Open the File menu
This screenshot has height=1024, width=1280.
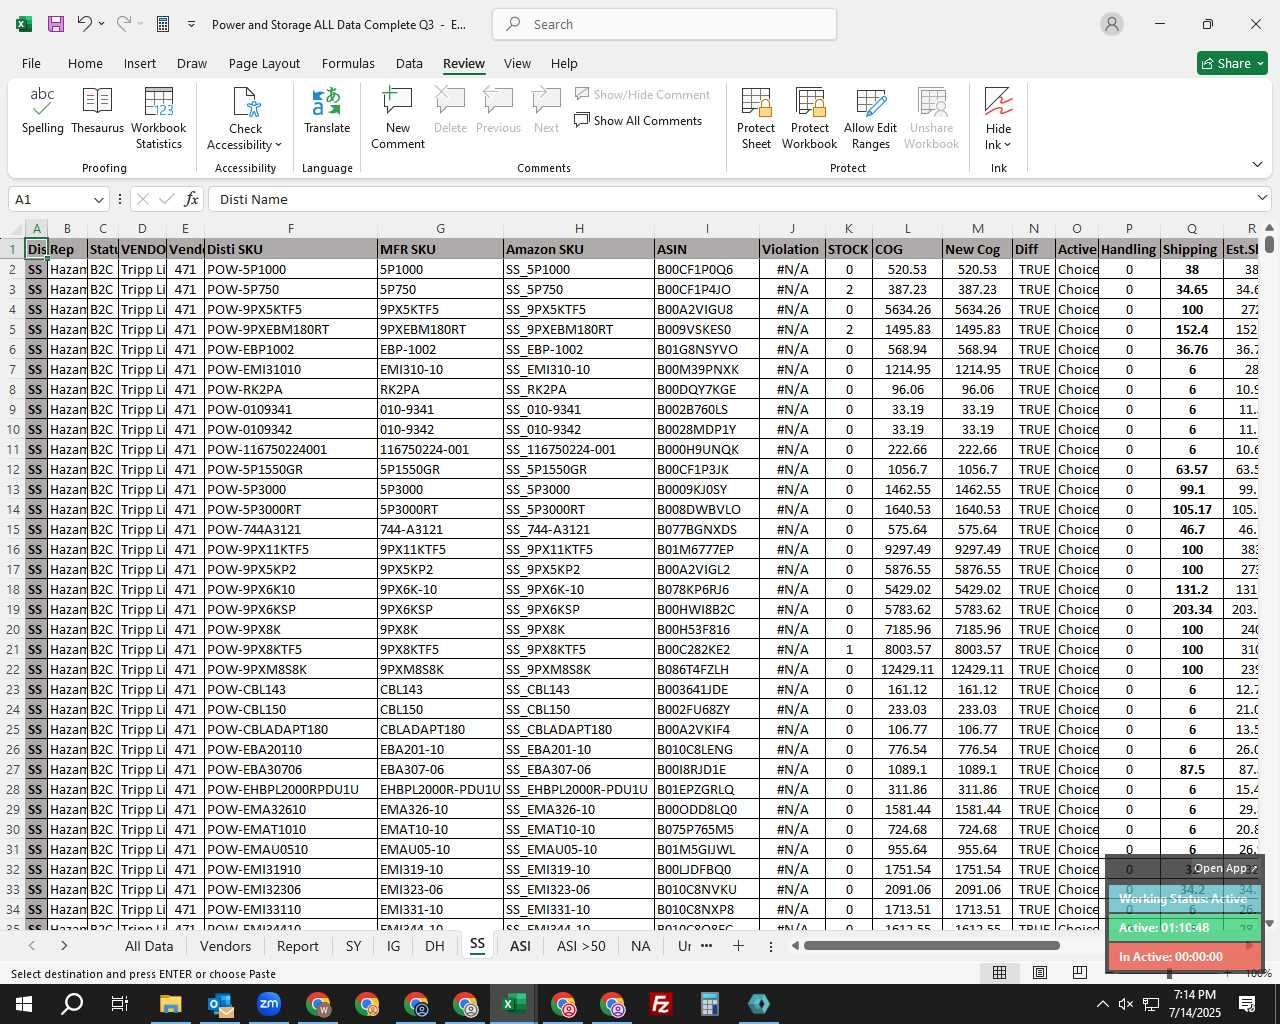click(x=31, y=63)
